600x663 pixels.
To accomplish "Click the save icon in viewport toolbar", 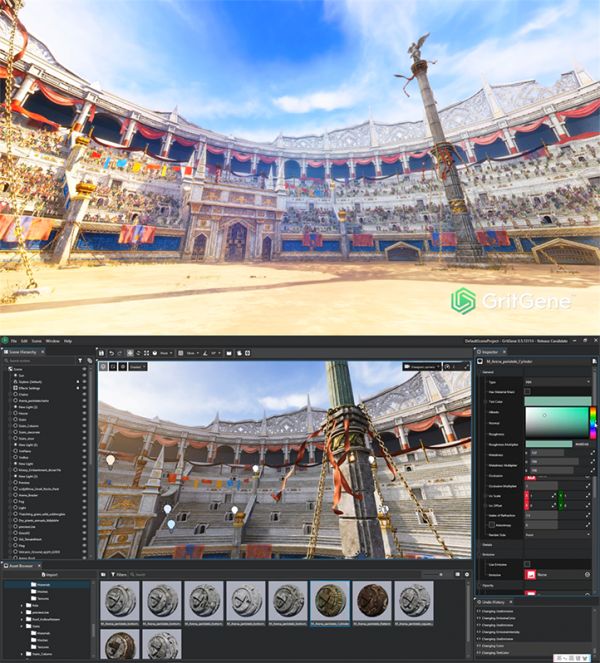I will pos(101,353).
